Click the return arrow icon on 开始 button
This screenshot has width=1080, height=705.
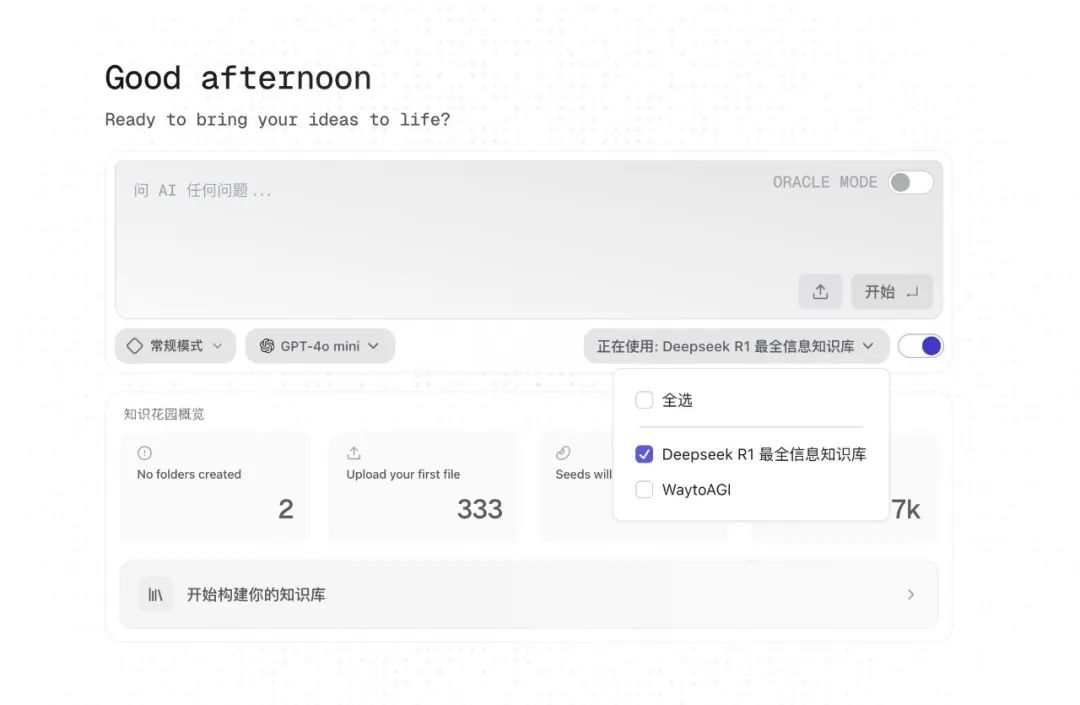coord(912,292)
